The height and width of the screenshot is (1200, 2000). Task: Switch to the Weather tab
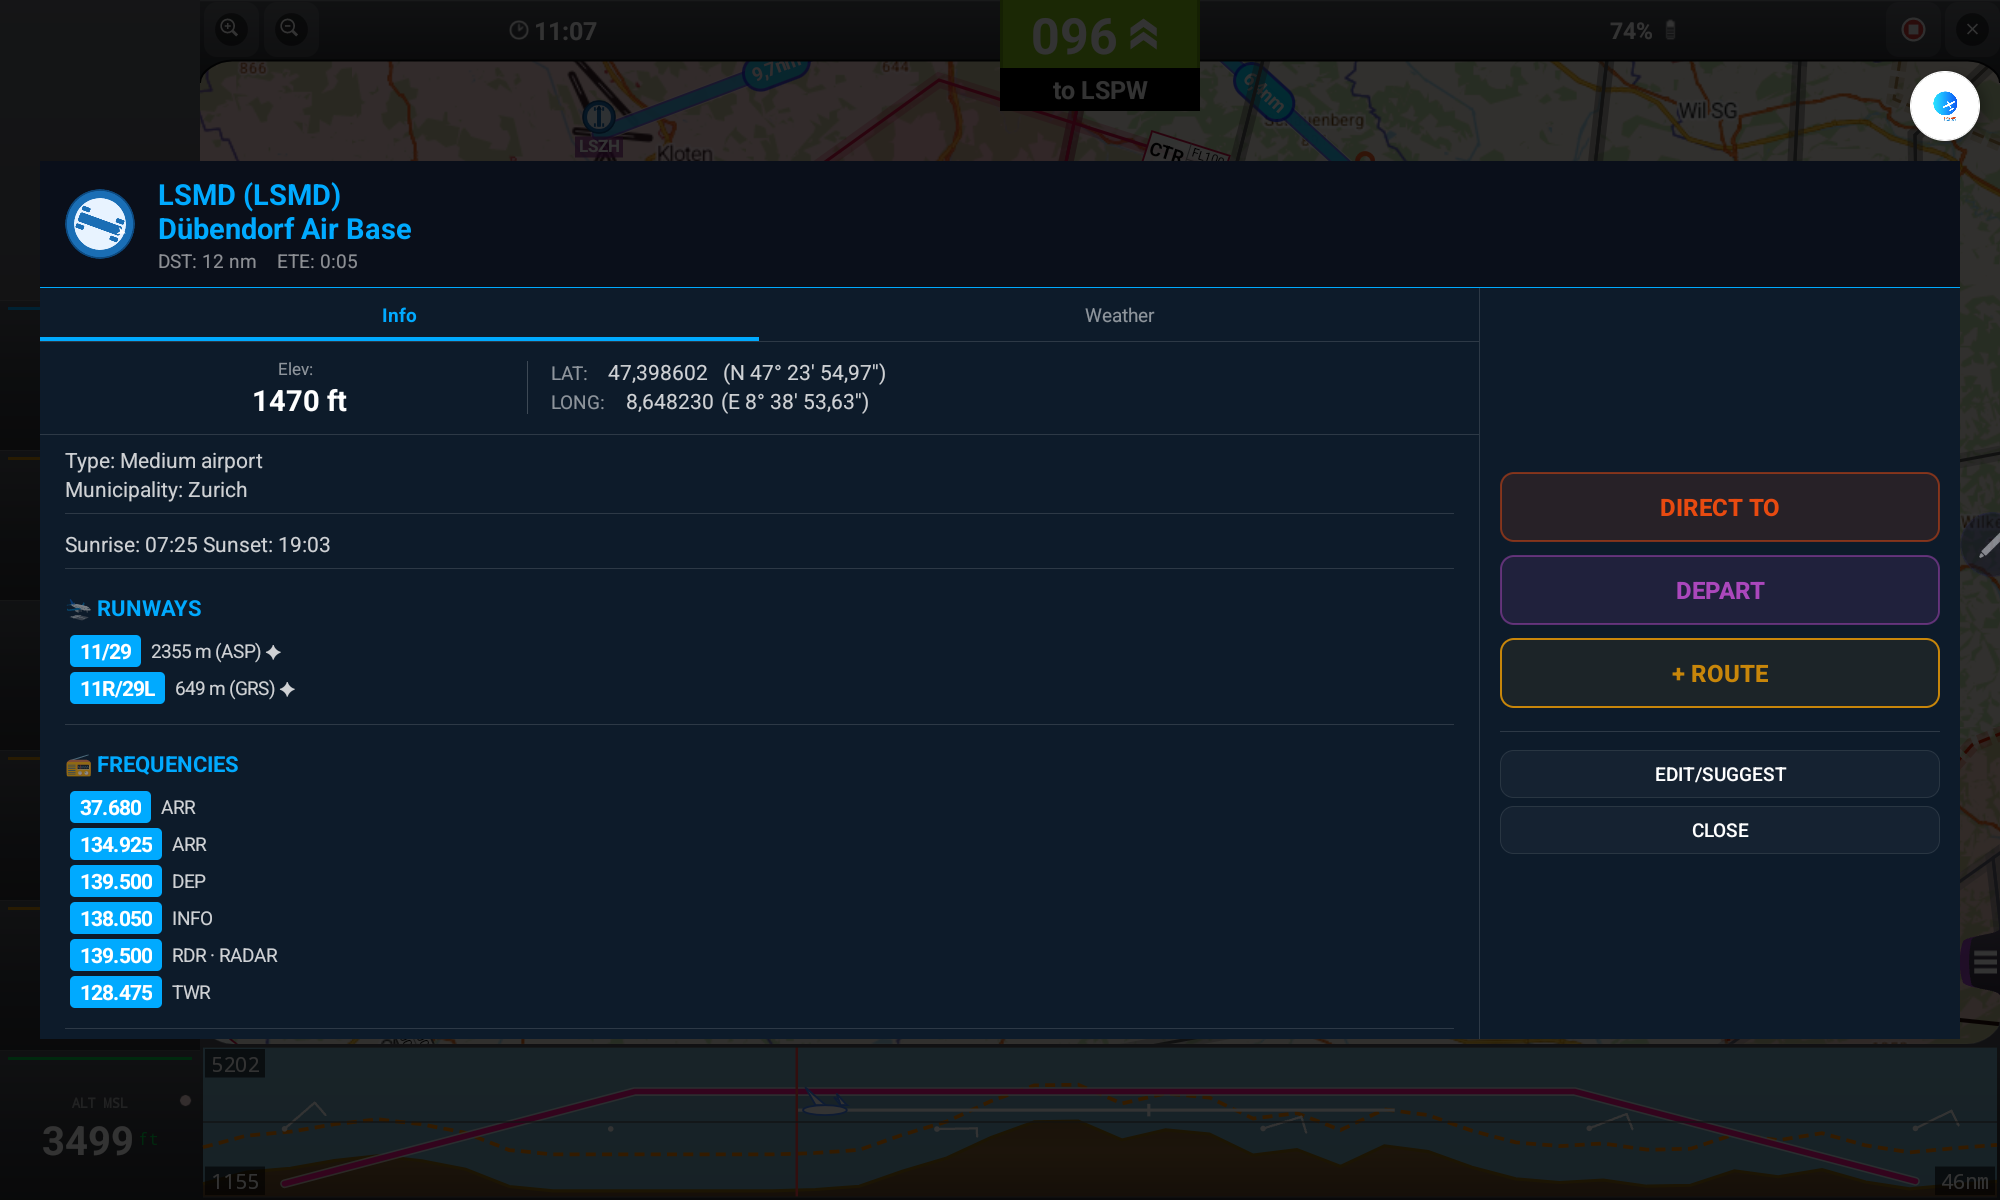coord(1119,315)
